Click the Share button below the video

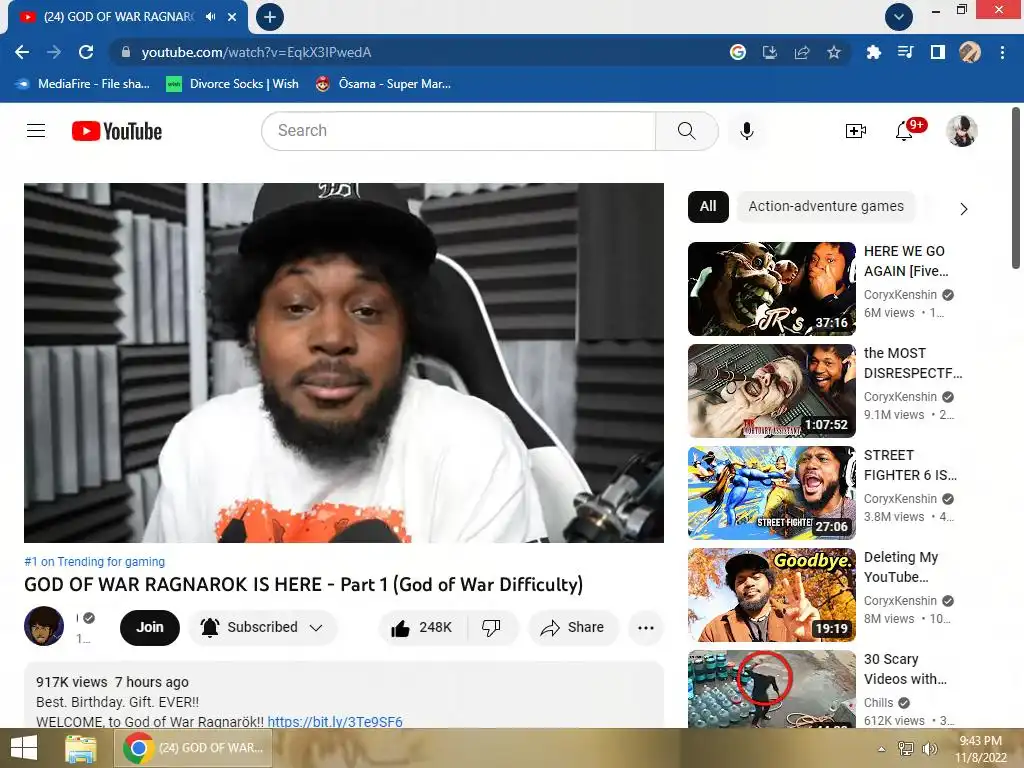point(572,628)
